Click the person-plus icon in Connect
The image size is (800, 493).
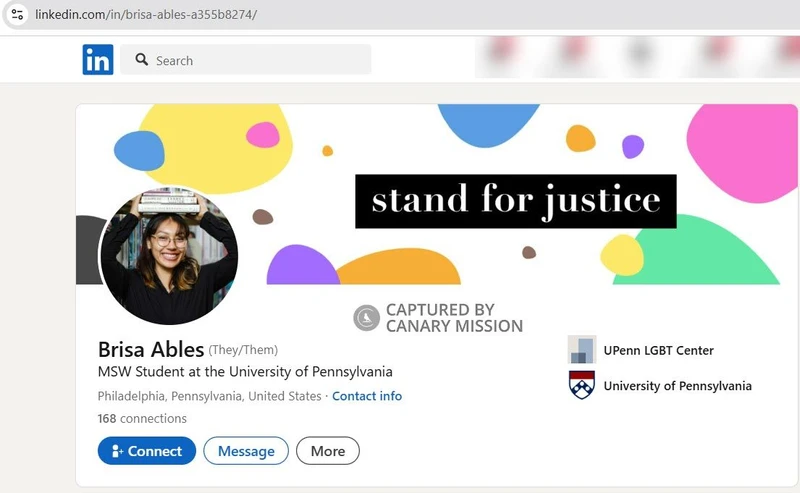pyautogui.click(x=117, y=451)
